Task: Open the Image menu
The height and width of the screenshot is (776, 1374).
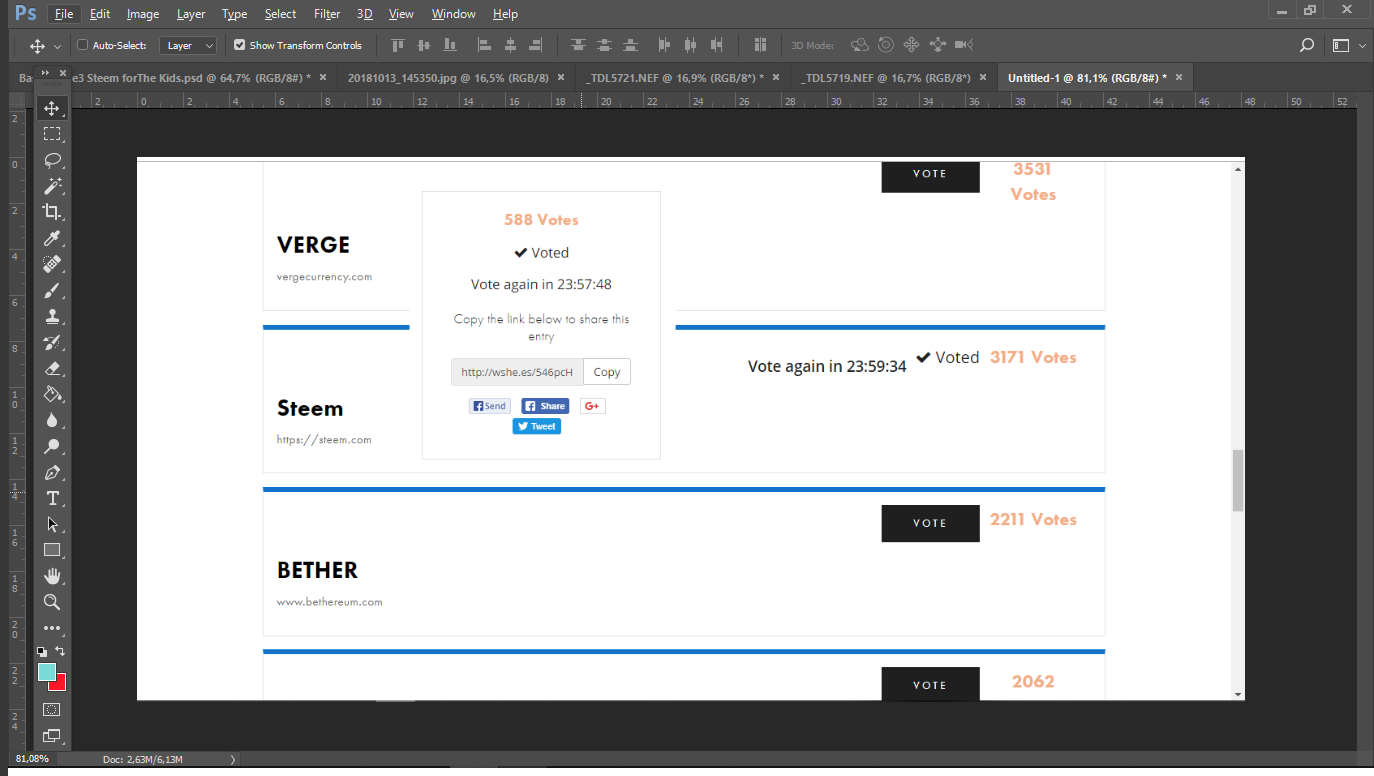Action: 143,14
